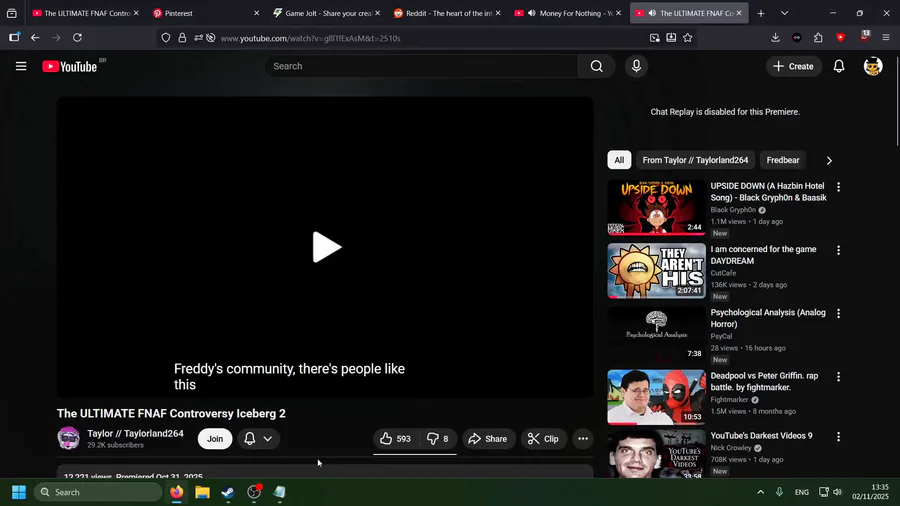Open browser downloads panel
The width and height of the screenshot is (900, 506).
[775, 38]
